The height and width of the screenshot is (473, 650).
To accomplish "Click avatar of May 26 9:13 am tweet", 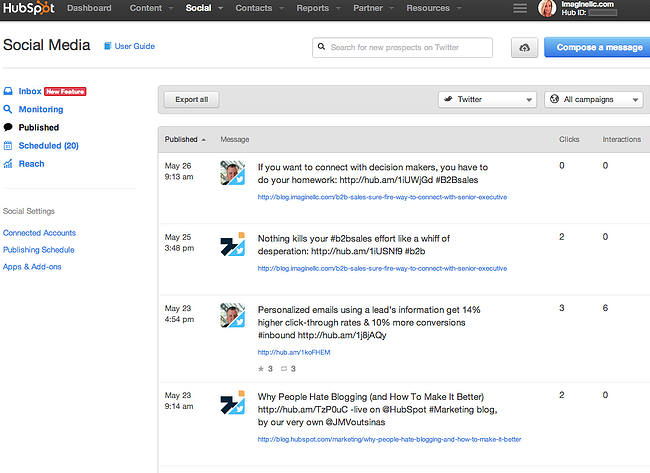I will [233, 173].
